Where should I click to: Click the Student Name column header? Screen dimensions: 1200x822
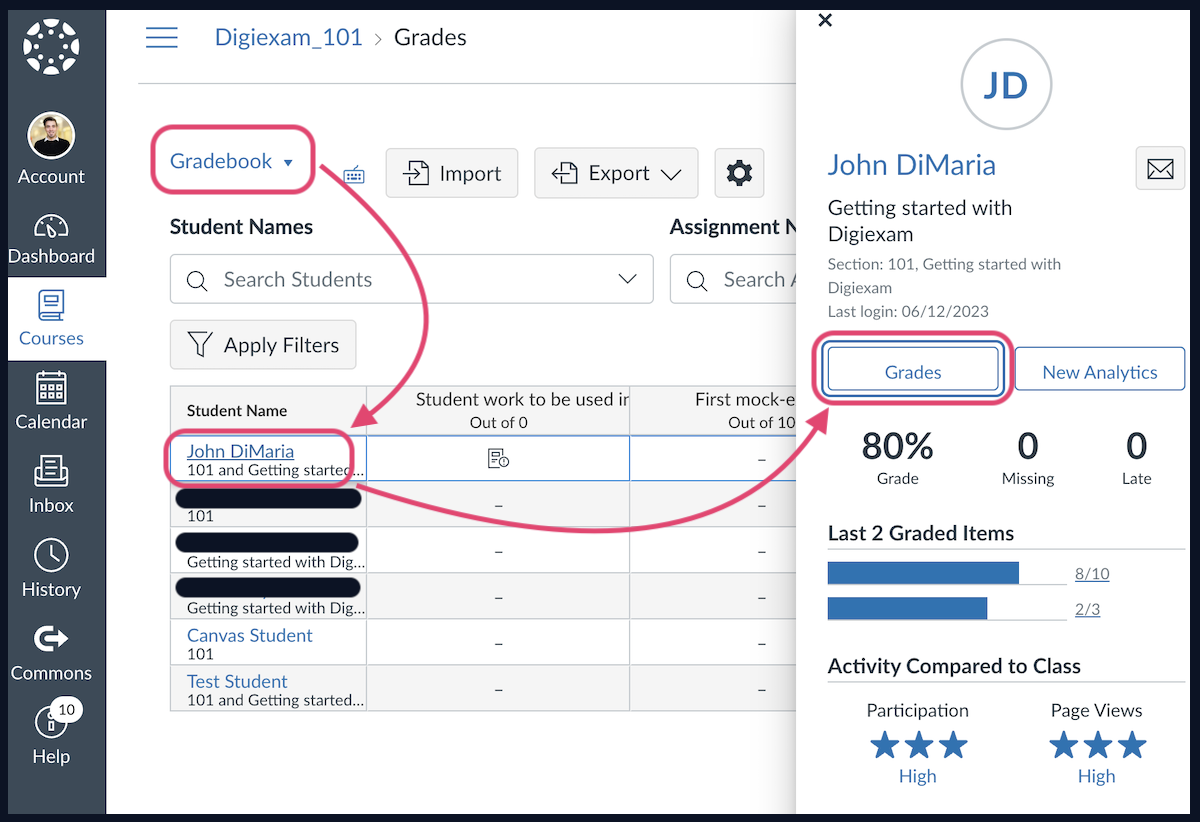[268, 410]
